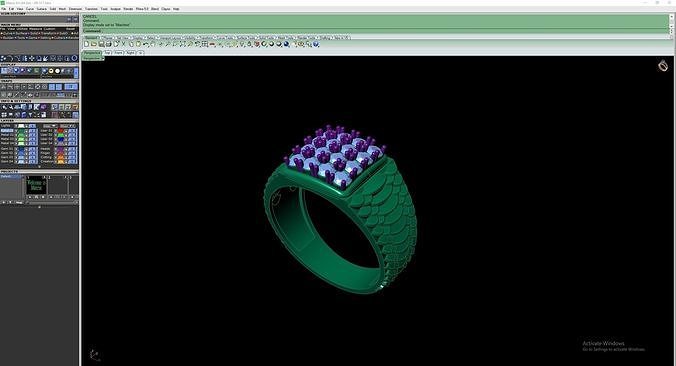Click the yellow sphere icon in Display panel
This screenshot has height=366, width=676.
click(x=51, y=71)
